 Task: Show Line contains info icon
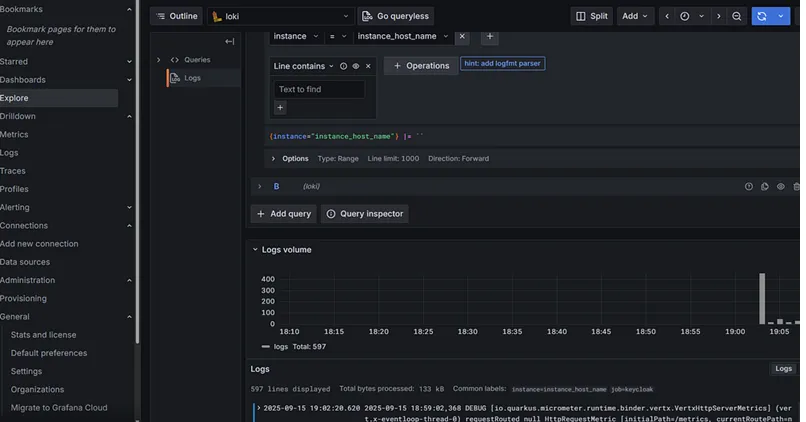[343, 66]
